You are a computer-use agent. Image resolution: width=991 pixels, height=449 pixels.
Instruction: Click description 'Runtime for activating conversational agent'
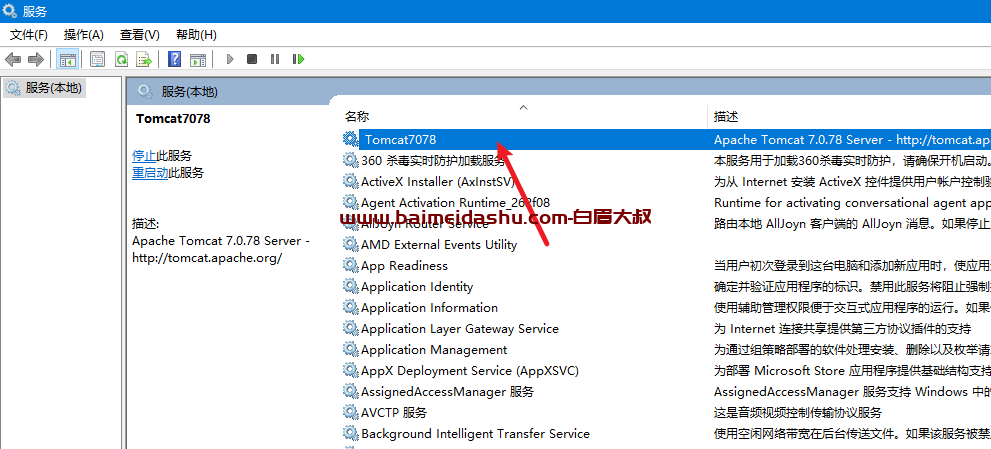(851, 203)
